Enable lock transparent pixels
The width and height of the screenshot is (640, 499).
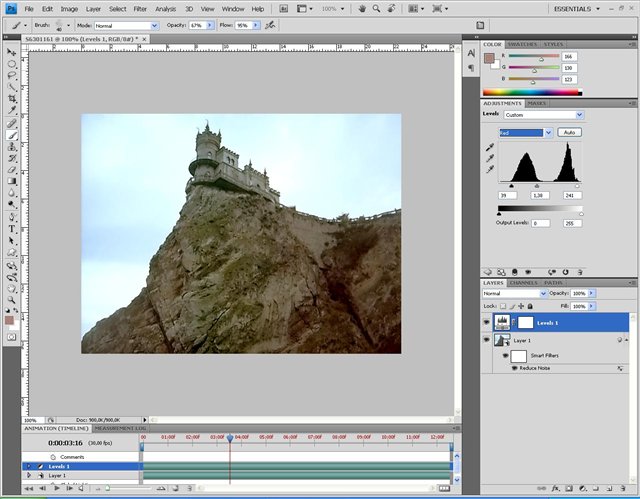503,306
